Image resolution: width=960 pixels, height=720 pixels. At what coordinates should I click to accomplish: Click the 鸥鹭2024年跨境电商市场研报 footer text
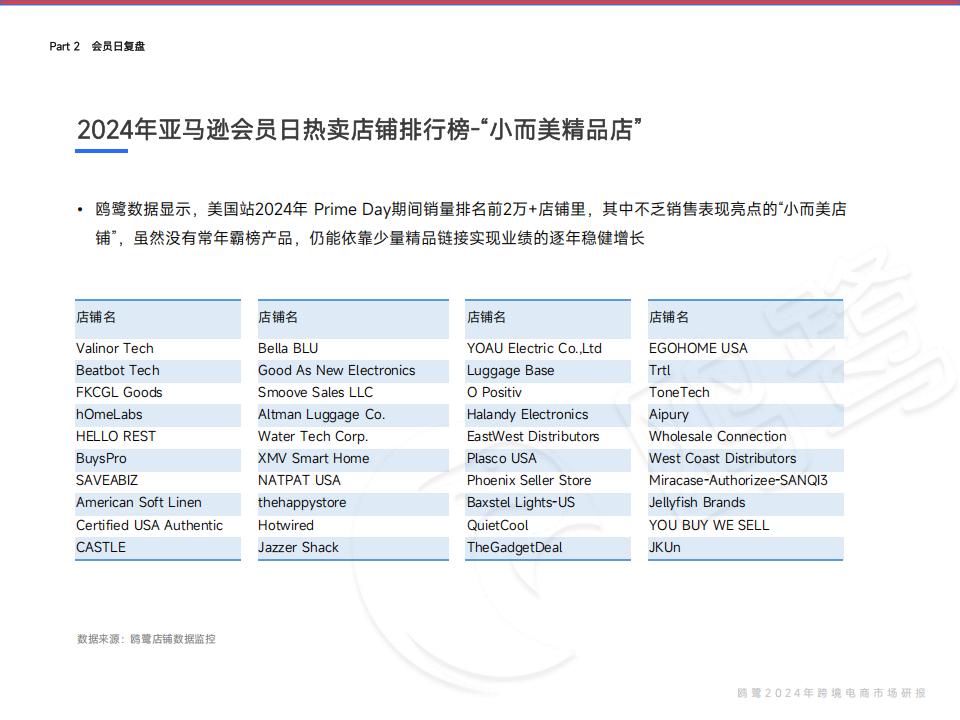pos(831,693)
